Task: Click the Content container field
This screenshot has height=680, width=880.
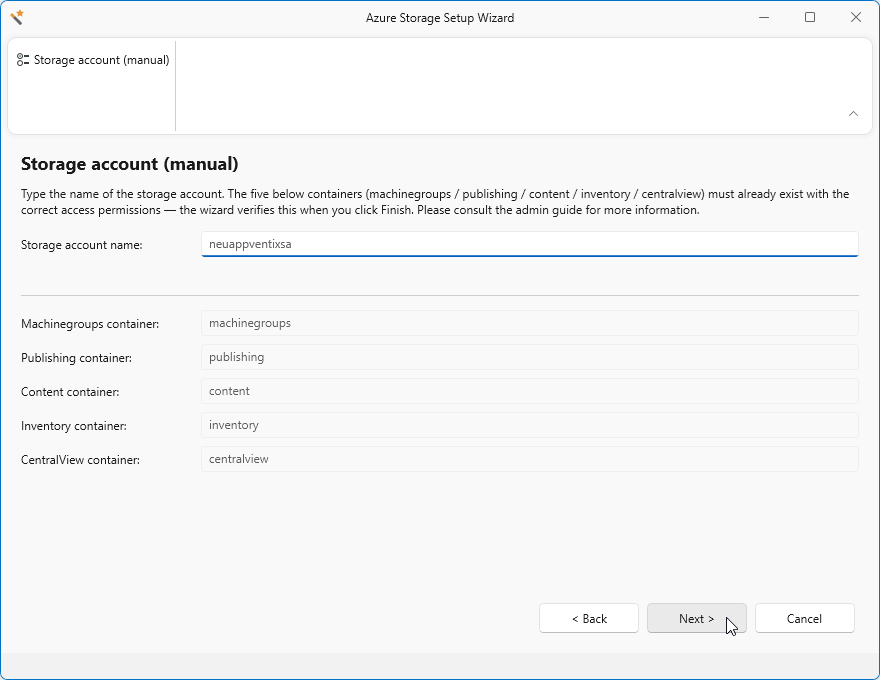Action: tap(529, 391)
